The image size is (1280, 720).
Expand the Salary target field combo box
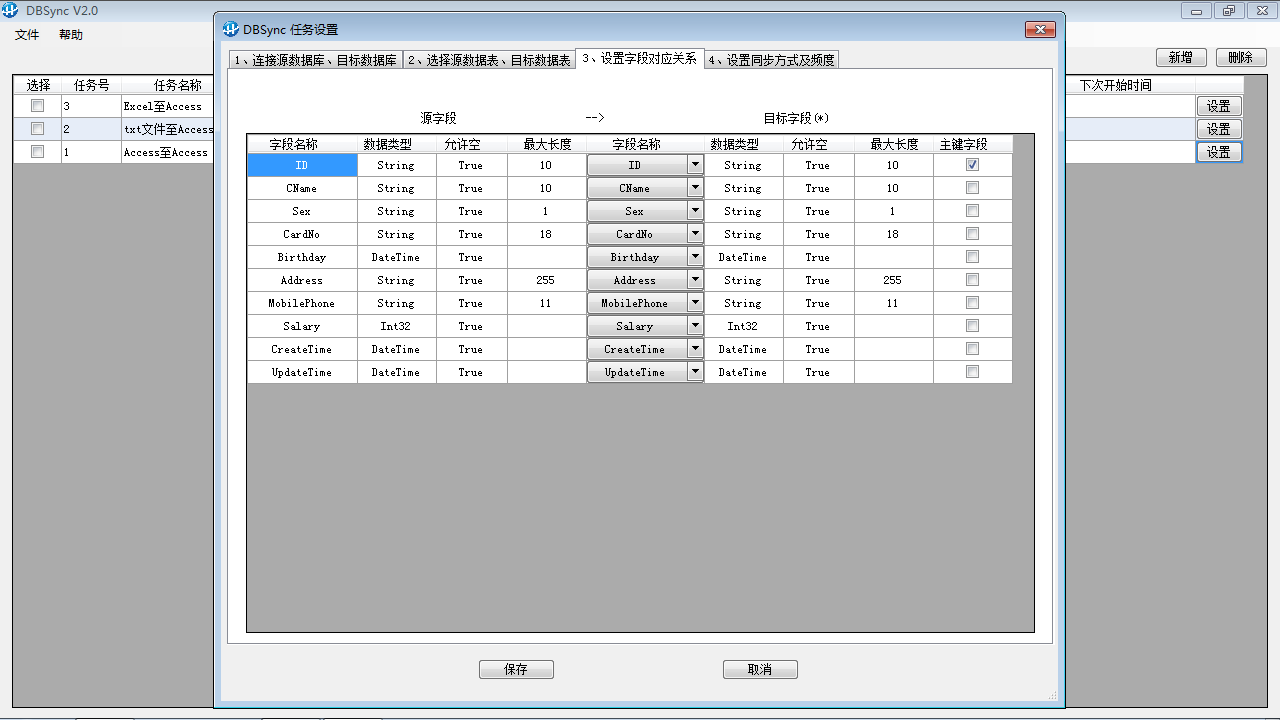click(x=694, y=325)
